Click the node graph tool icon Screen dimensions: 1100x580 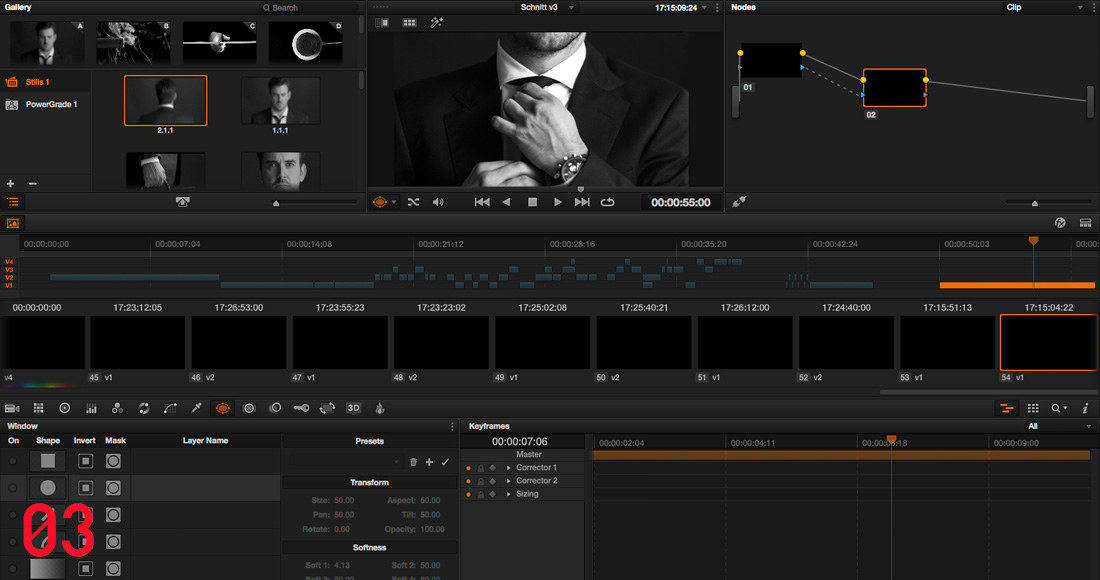[x=739, y=202]
